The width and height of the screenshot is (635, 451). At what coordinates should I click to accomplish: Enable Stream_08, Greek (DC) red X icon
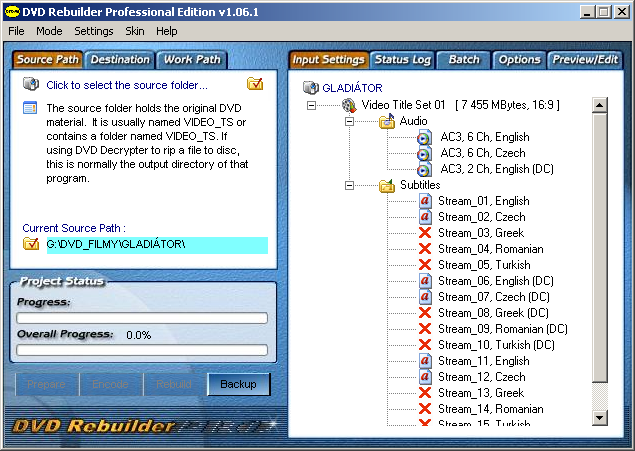(425, 313)
